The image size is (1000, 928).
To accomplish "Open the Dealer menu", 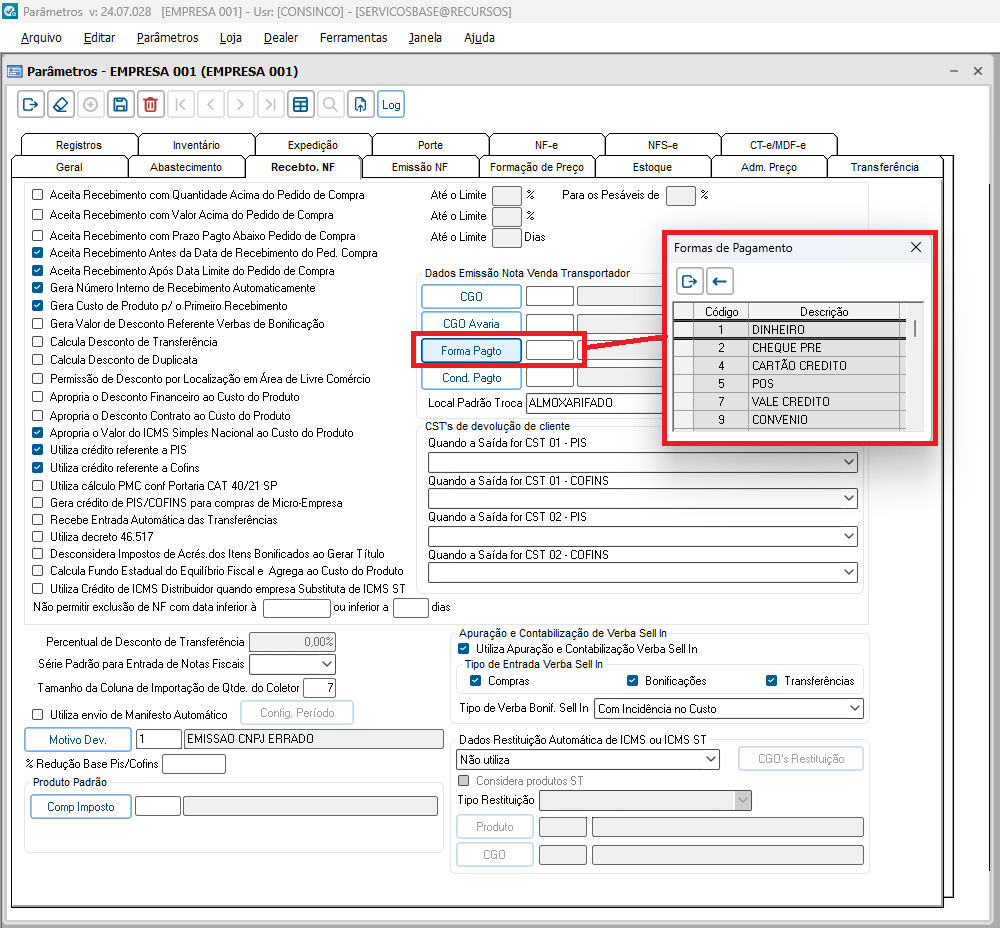I will point(281,38).
